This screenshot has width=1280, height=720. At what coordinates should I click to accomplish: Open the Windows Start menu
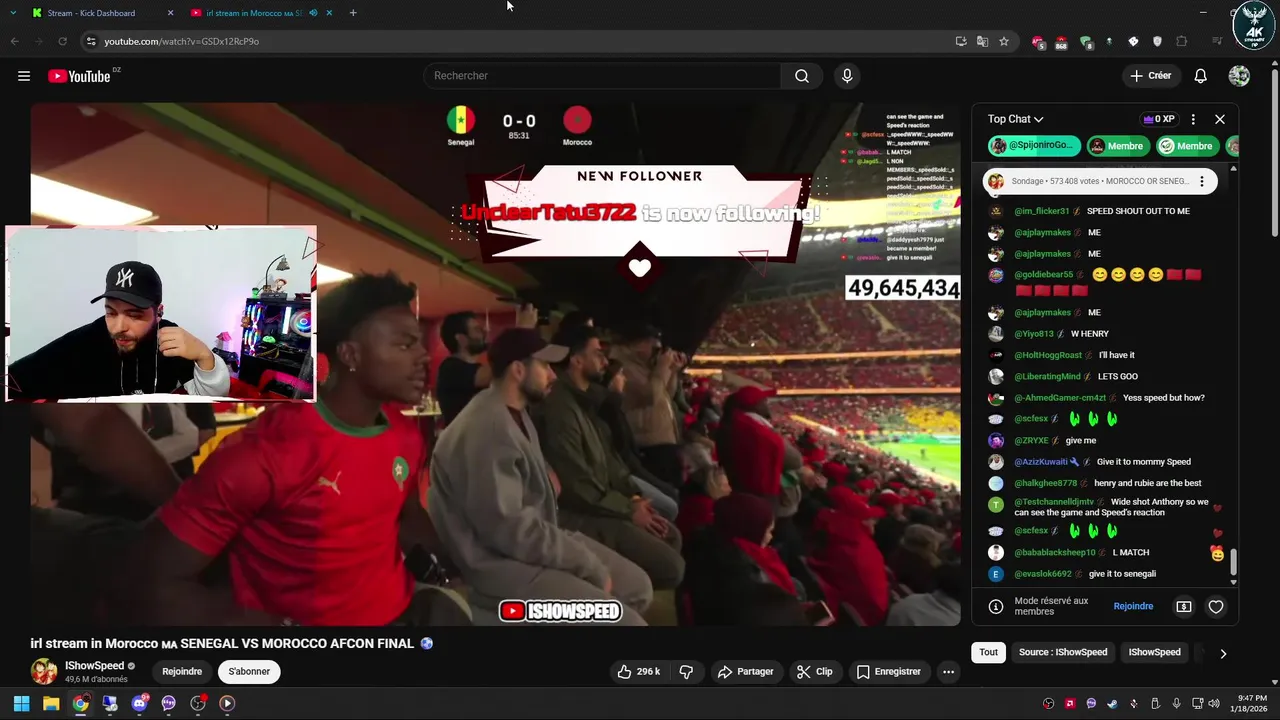(x=21, y=703)
